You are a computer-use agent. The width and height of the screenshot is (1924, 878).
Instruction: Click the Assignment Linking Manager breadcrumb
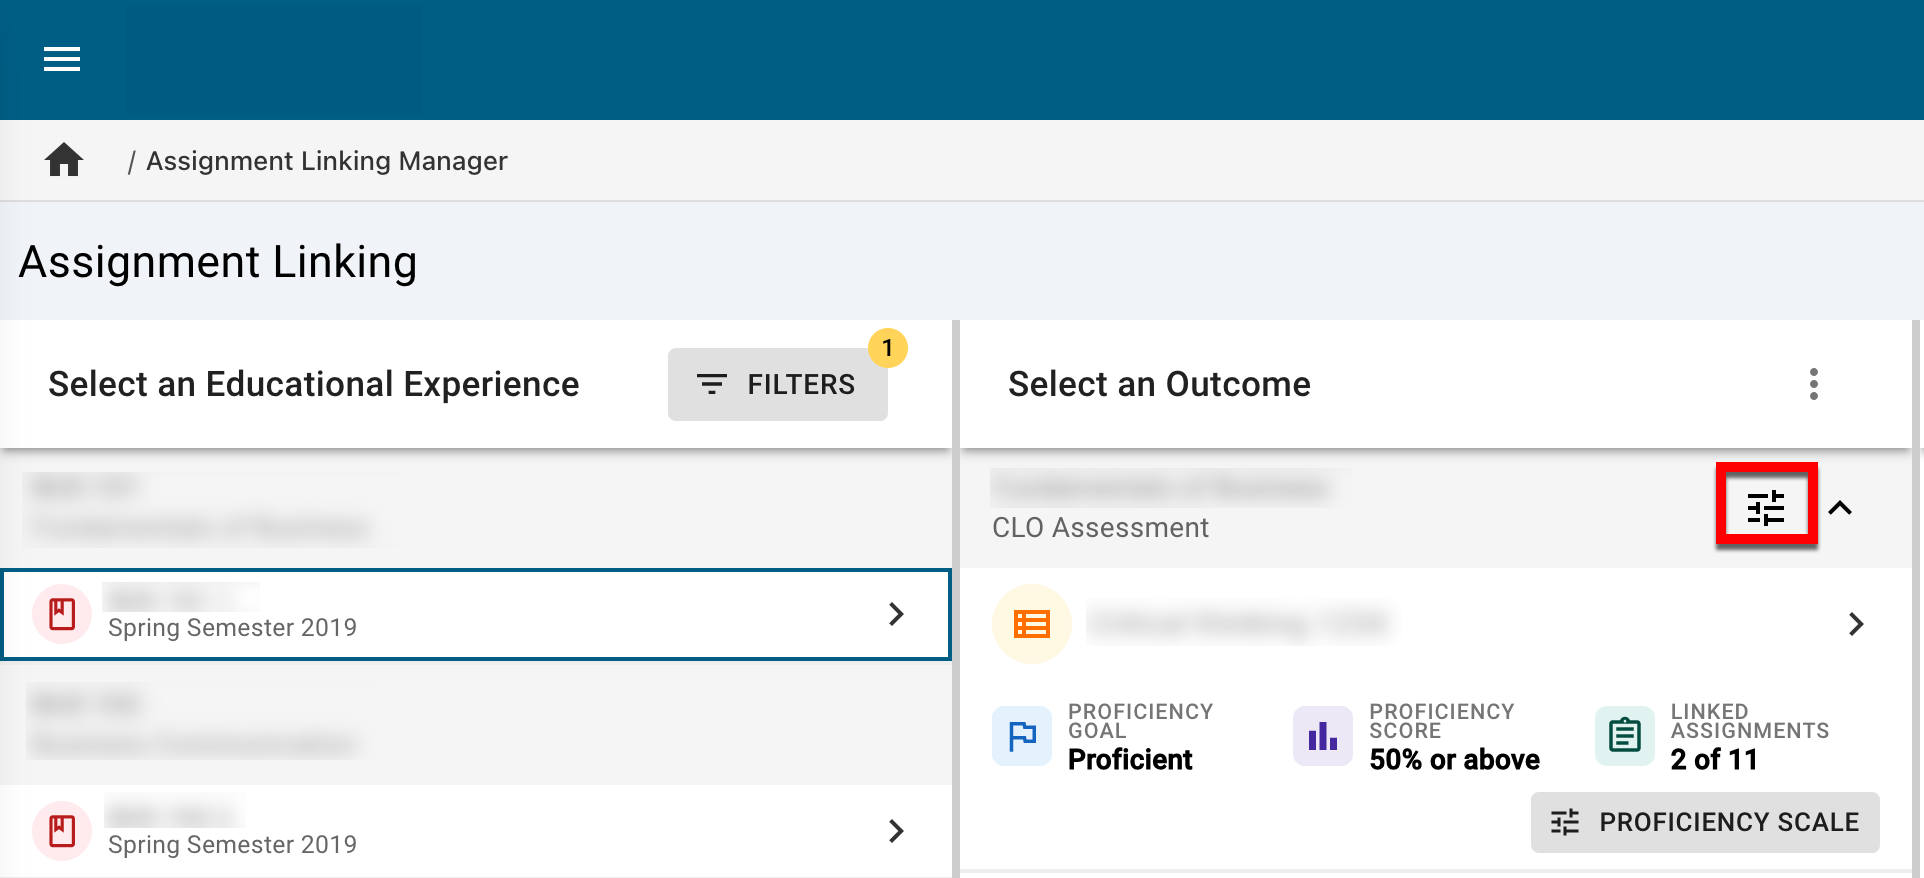[327, 161]
